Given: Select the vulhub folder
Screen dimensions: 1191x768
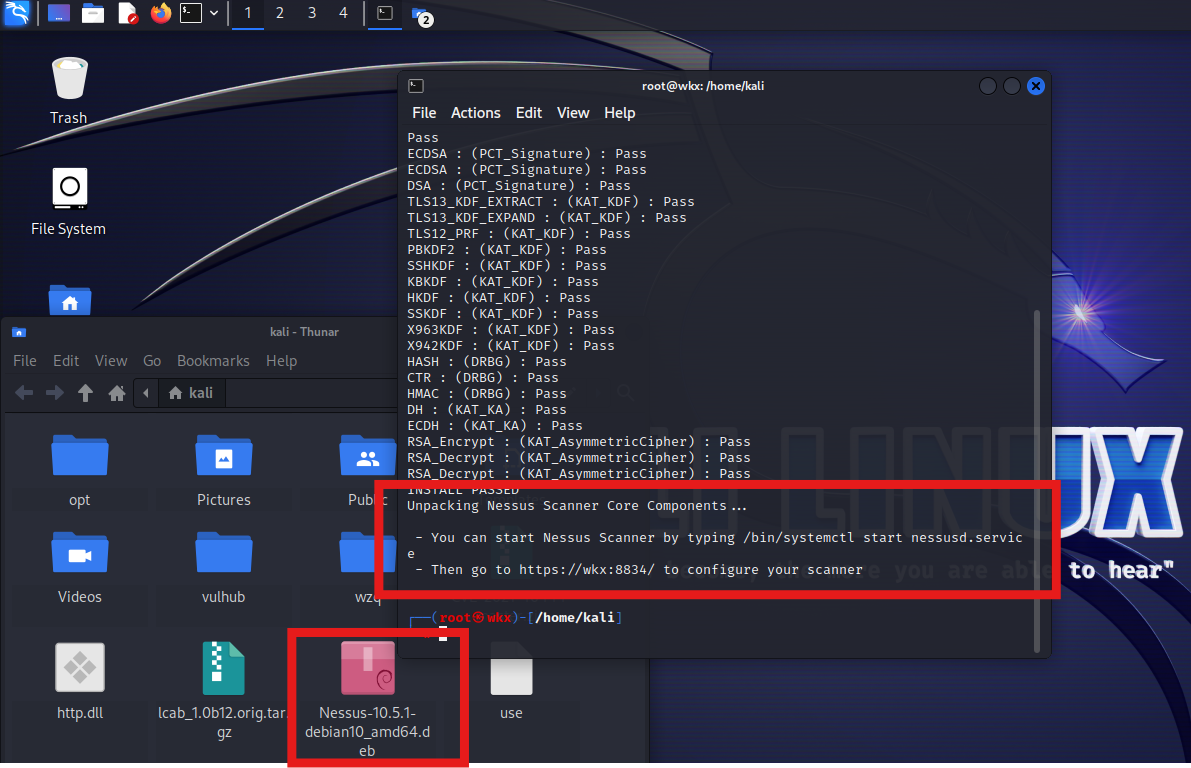Looking at the screenshot, I should (223, 568).
